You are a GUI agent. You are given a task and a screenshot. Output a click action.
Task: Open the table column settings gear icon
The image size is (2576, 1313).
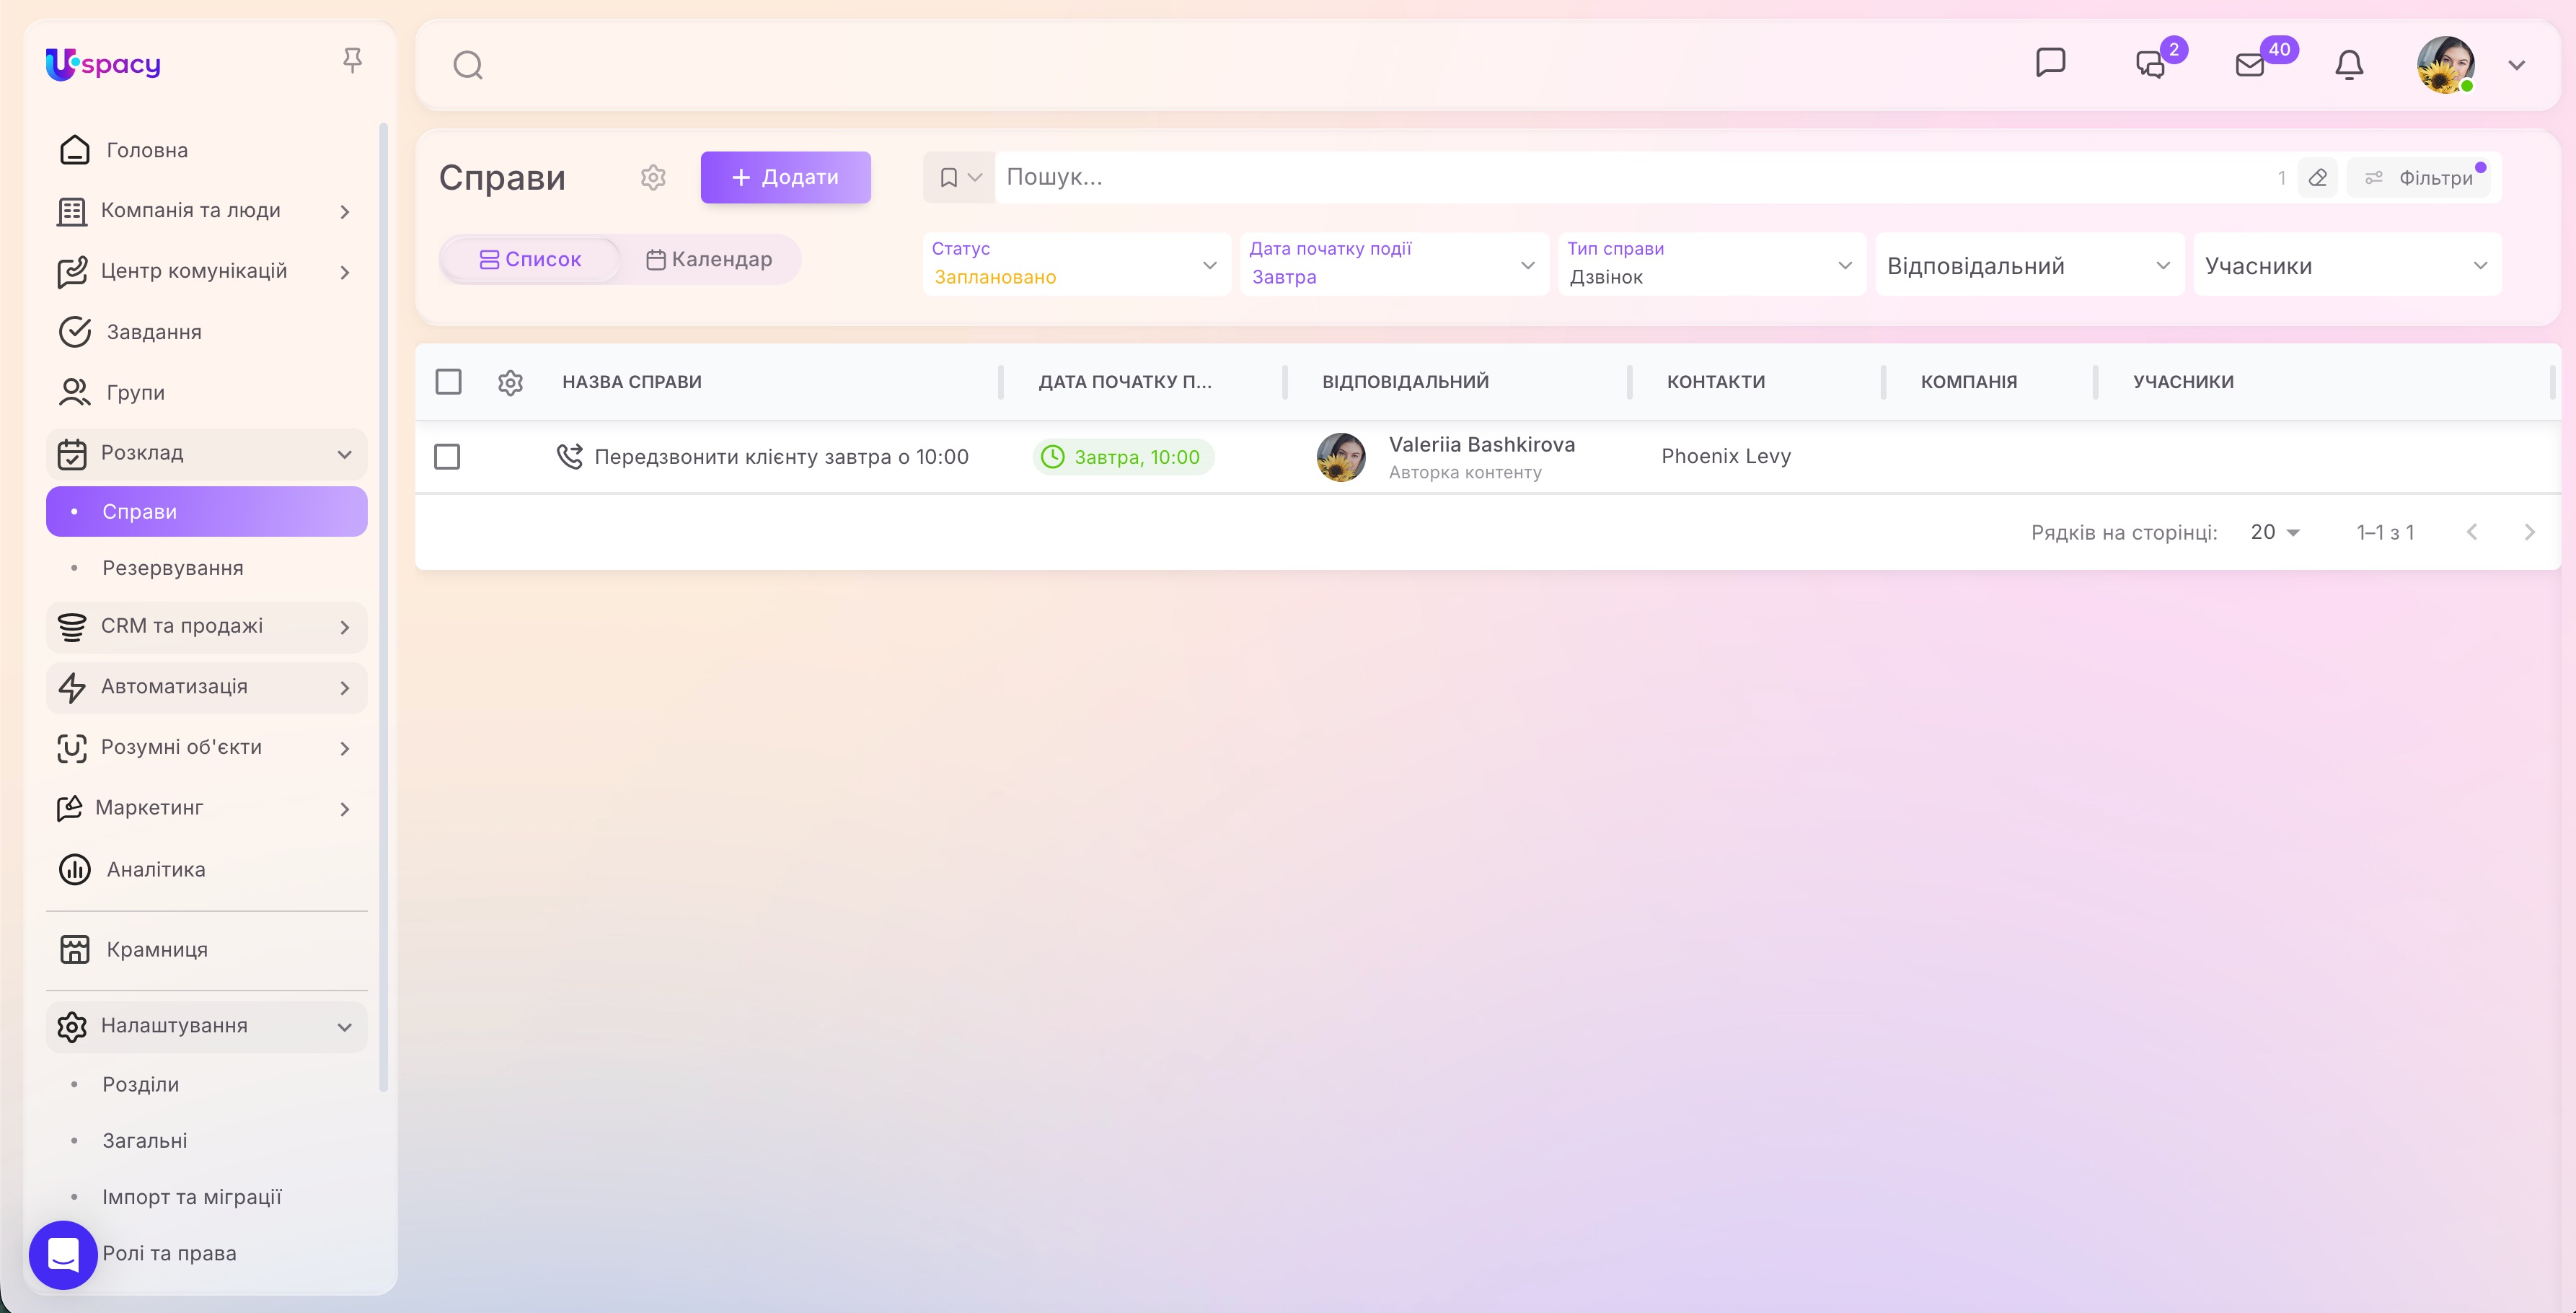click(x=510, y=382)
